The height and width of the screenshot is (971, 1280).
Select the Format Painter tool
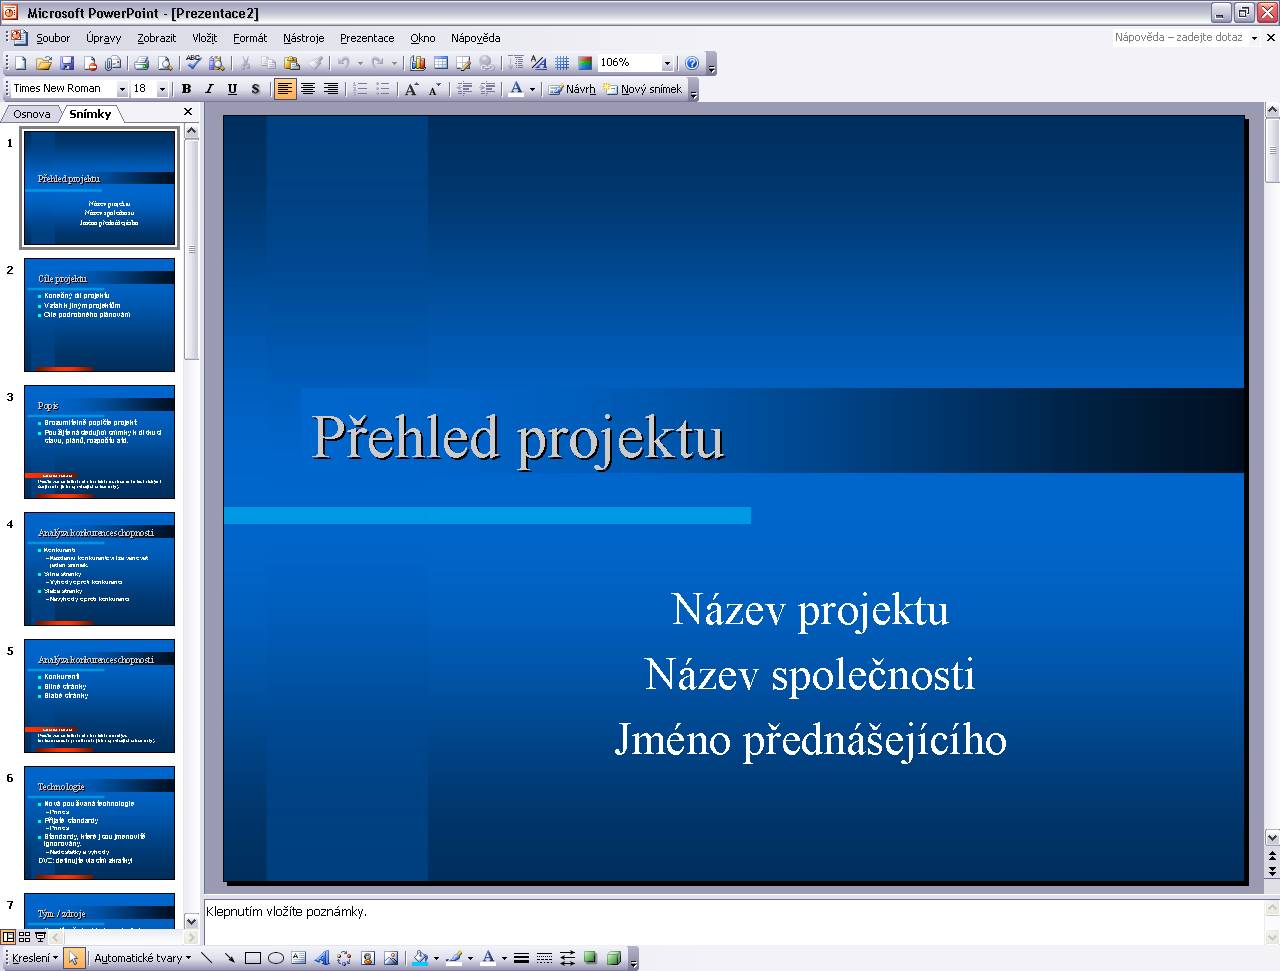tap(316, 62)
